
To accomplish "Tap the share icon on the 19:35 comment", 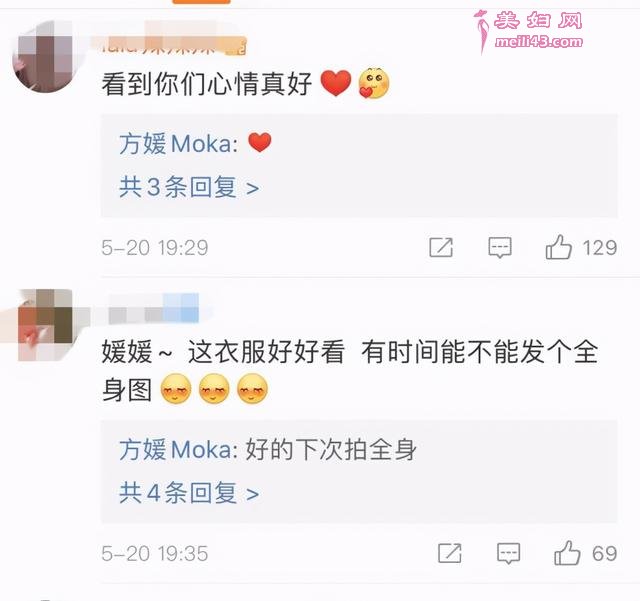I will click(x=449, y=553).
